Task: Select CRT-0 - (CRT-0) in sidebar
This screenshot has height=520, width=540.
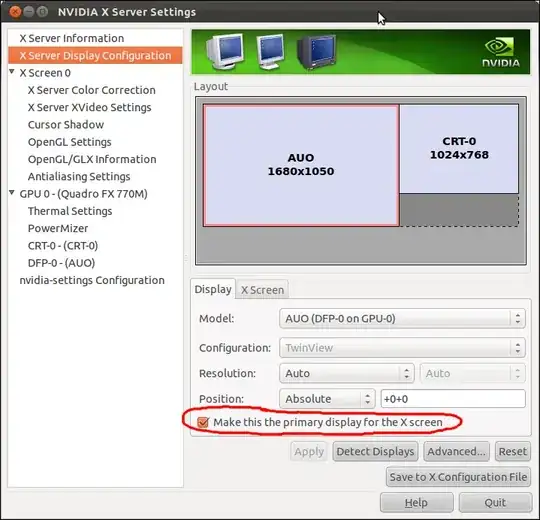Action: click(63, 246)
